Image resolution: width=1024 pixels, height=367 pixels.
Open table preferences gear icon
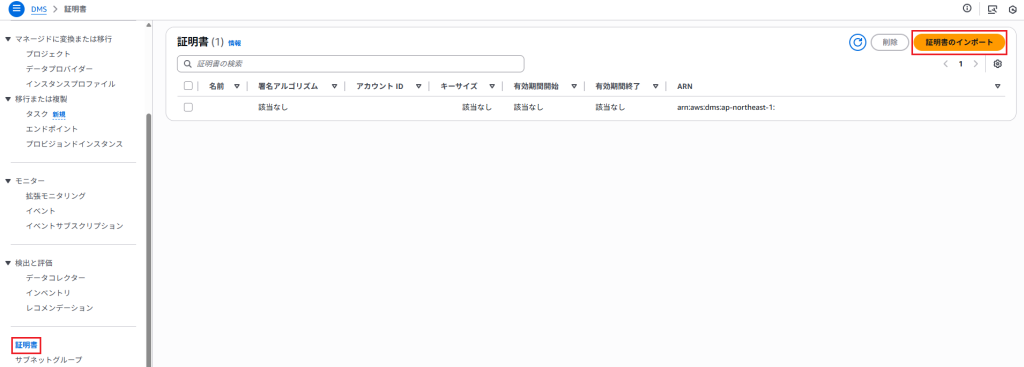997,64
